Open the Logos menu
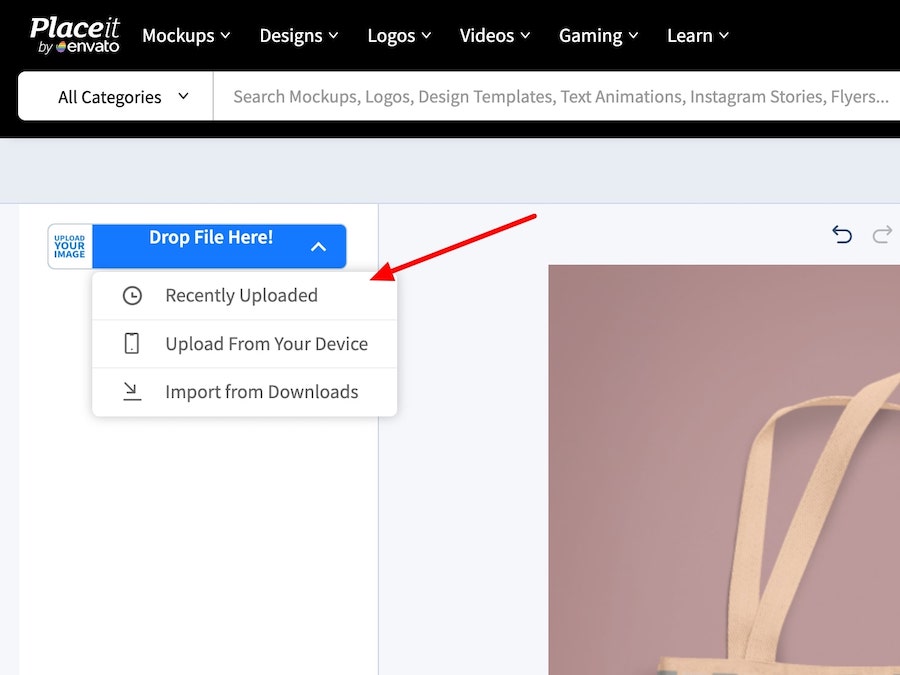The width and height of the screenshot is (900, 675). (399, 35)
